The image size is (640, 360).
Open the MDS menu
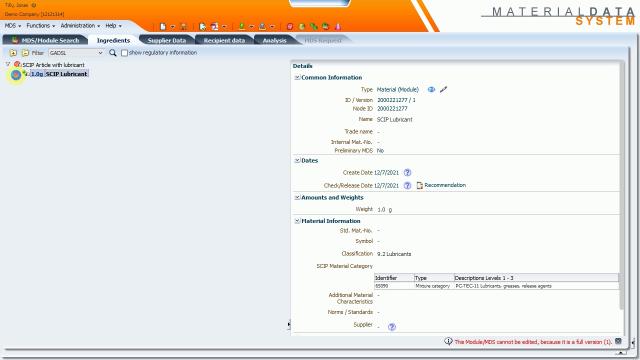point(13,26)
